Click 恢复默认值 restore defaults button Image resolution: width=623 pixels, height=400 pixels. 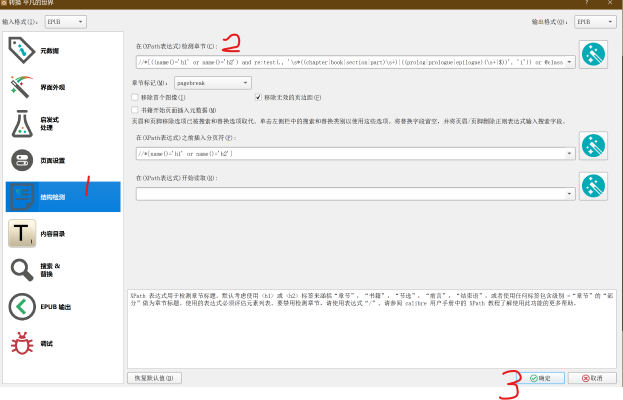point(154,378)
